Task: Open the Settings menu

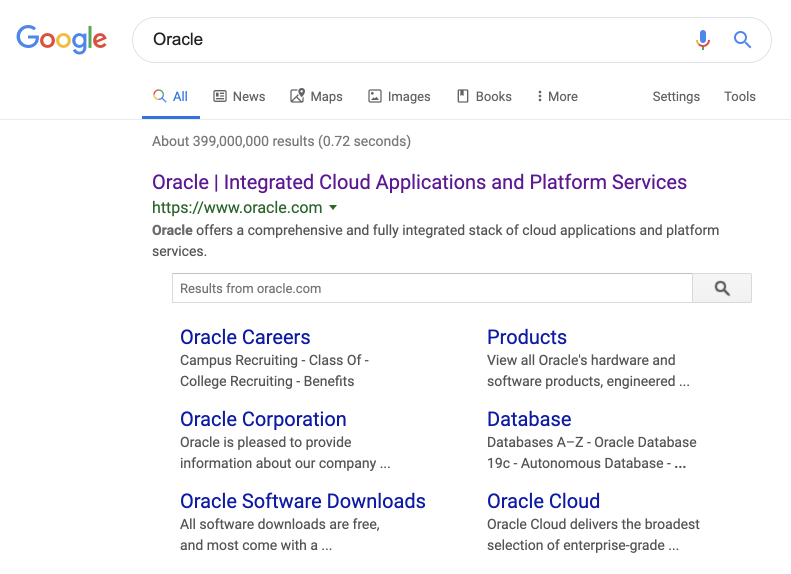Action: tap(676, 97)
